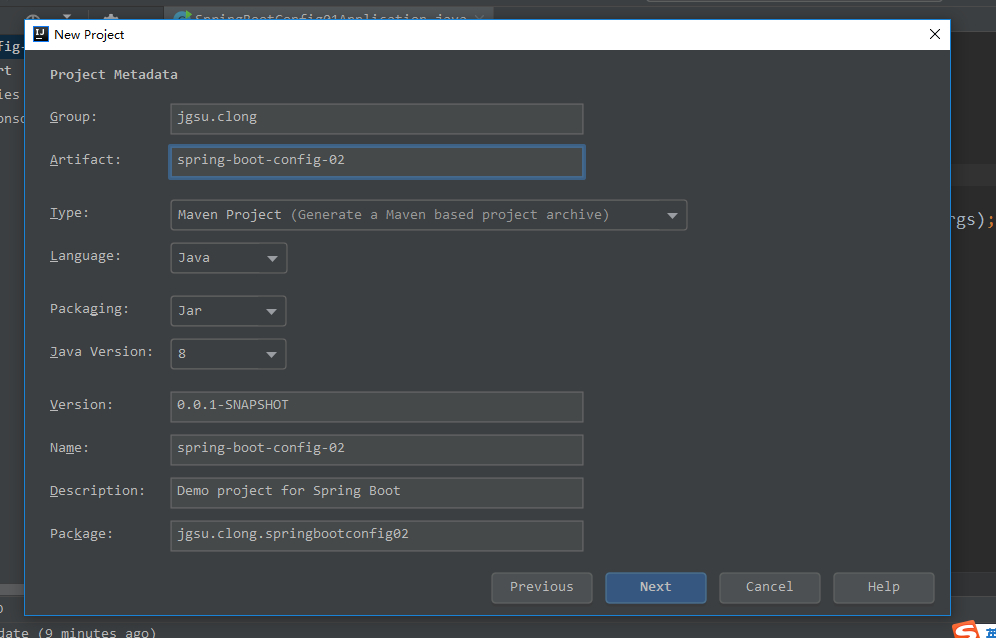The width and height of the screenshot is (996, 638).
Task: Click the IntelliJ icon in dialog title bar
Action: (41, 34)
